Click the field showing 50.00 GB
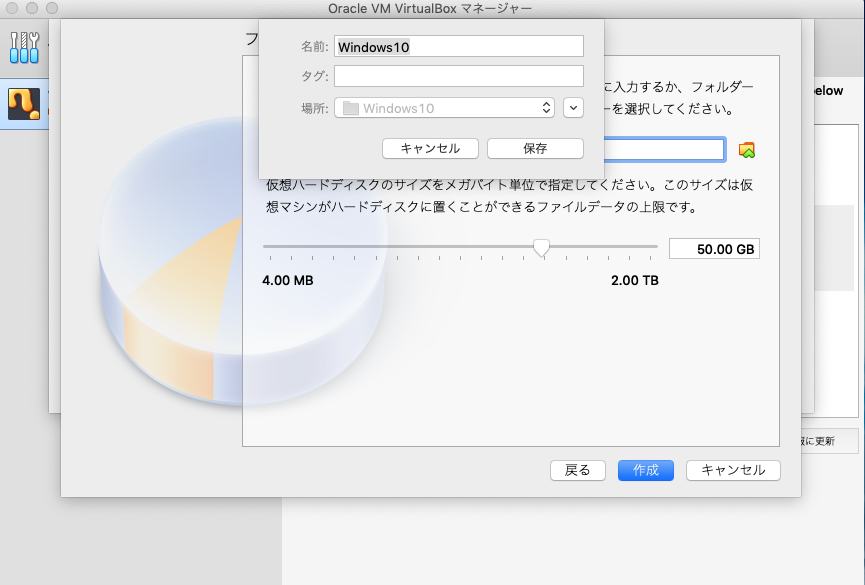The height and width of the screenshot is (585, 865). [x=713, y=247]
